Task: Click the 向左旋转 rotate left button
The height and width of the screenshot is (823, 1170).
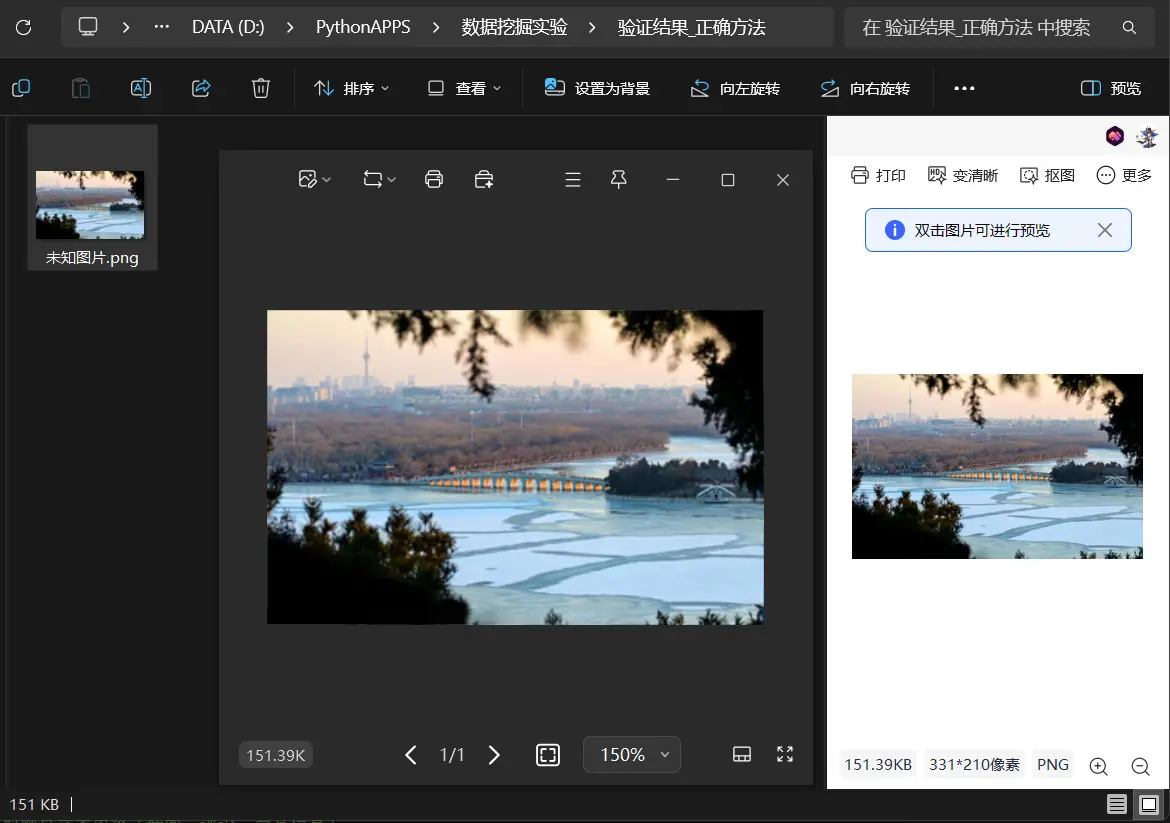Action: point(735,88)
